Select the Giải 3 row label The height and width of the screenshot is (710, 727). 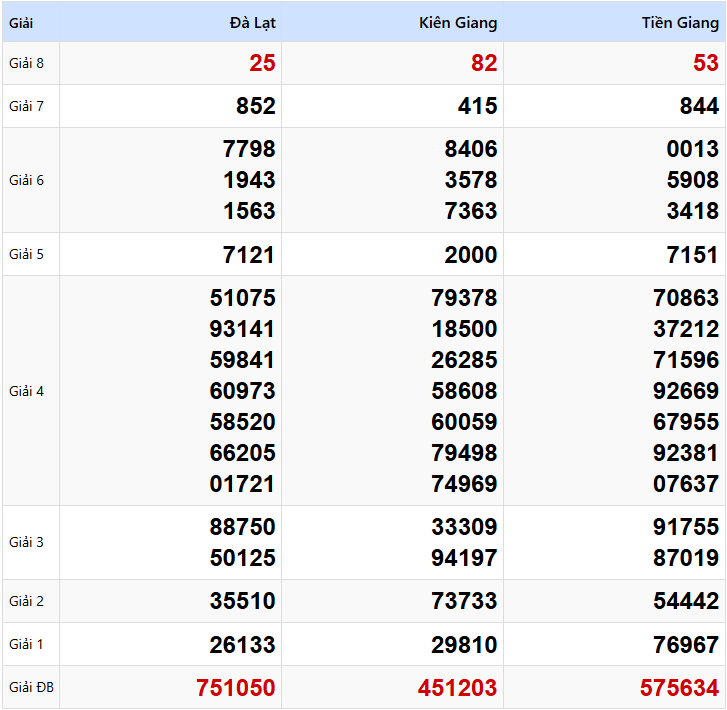tap(26, 542)
